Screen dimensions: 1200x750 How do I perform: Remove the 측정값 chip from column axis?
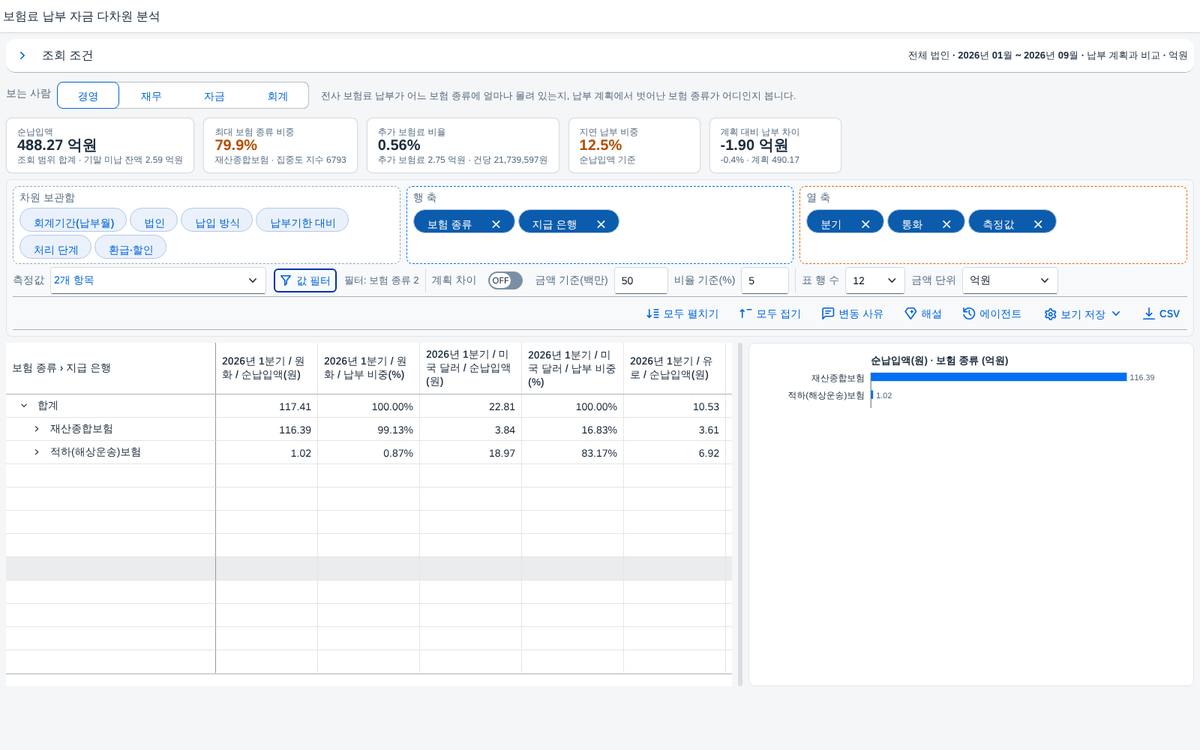1038,224
